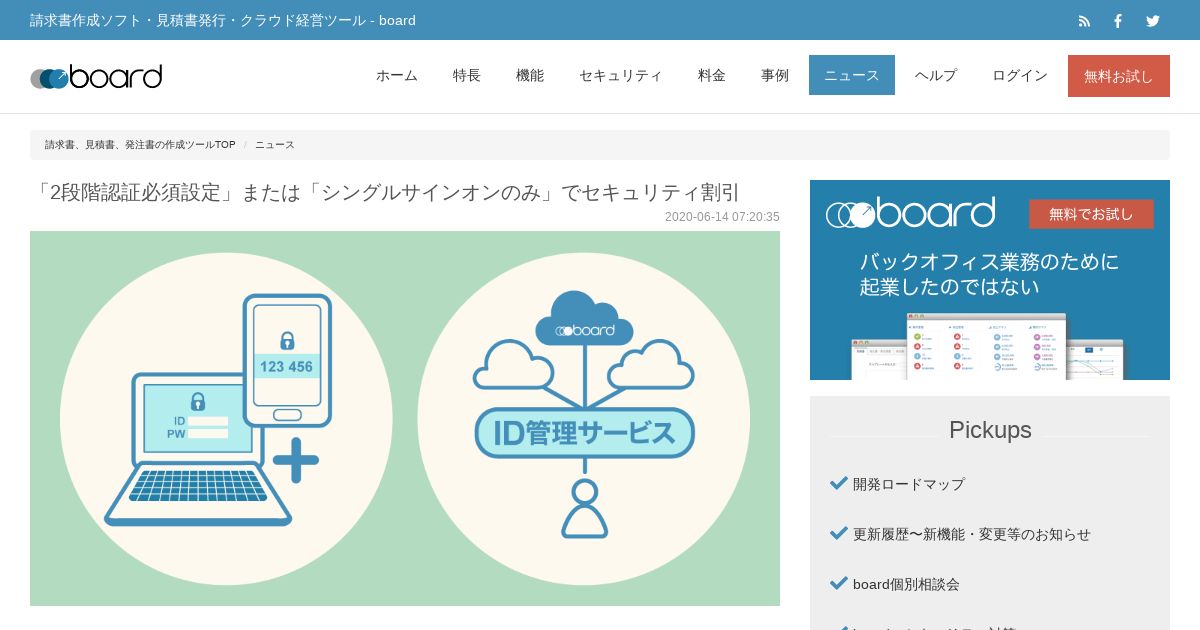Click the 無料お試し button in header
This screenshot has width=1200, height=630.
pyautogui.click(x=1119, y=76)
